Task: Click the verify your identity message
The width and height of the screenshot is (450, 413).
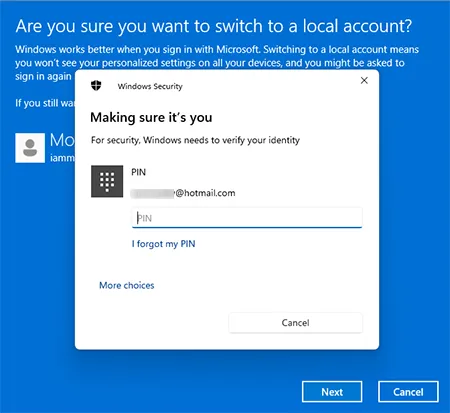Action: point(195,140)
